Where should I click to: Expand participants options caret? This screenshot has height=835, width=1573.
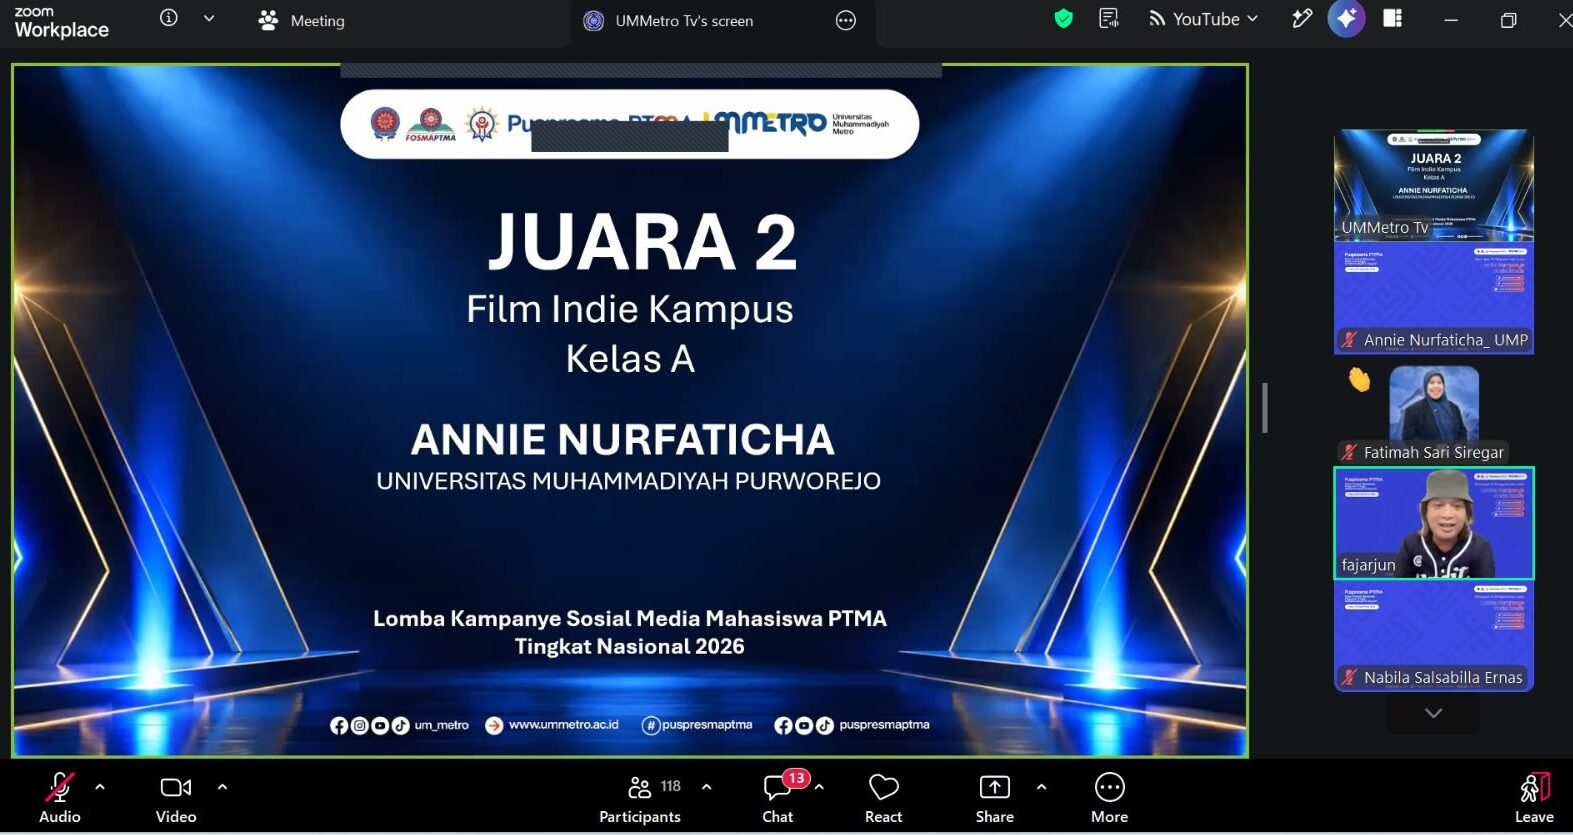(707, 787)
